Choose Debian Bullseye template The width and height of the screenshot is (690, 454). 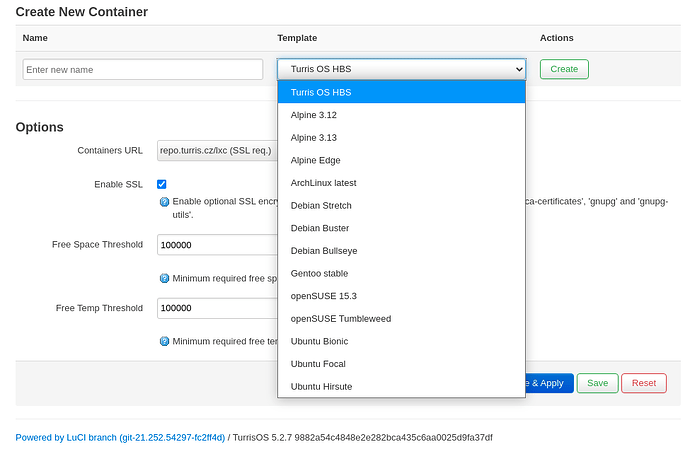[x=401, y=251]
